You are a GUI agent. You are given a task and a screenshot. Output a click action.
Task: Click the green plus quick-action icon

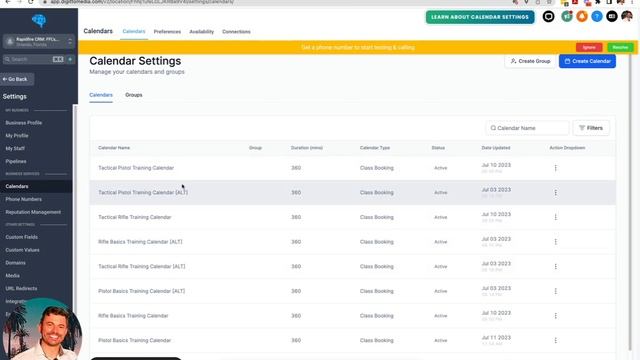point(70,59)
